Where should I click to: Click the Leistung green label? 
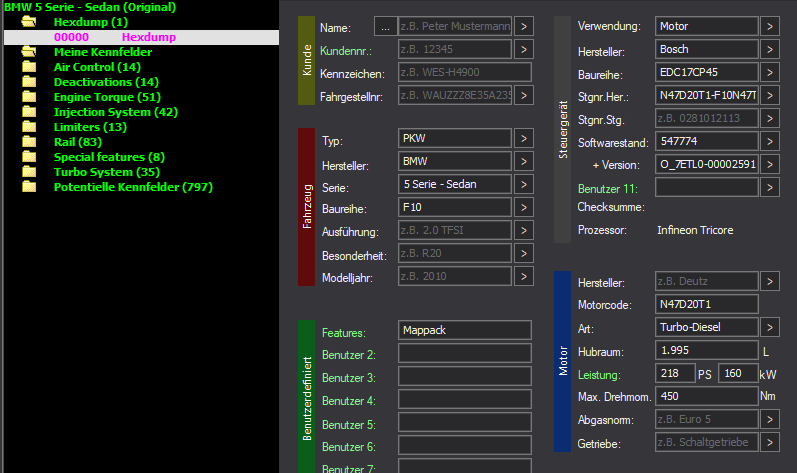coord(599,375)
